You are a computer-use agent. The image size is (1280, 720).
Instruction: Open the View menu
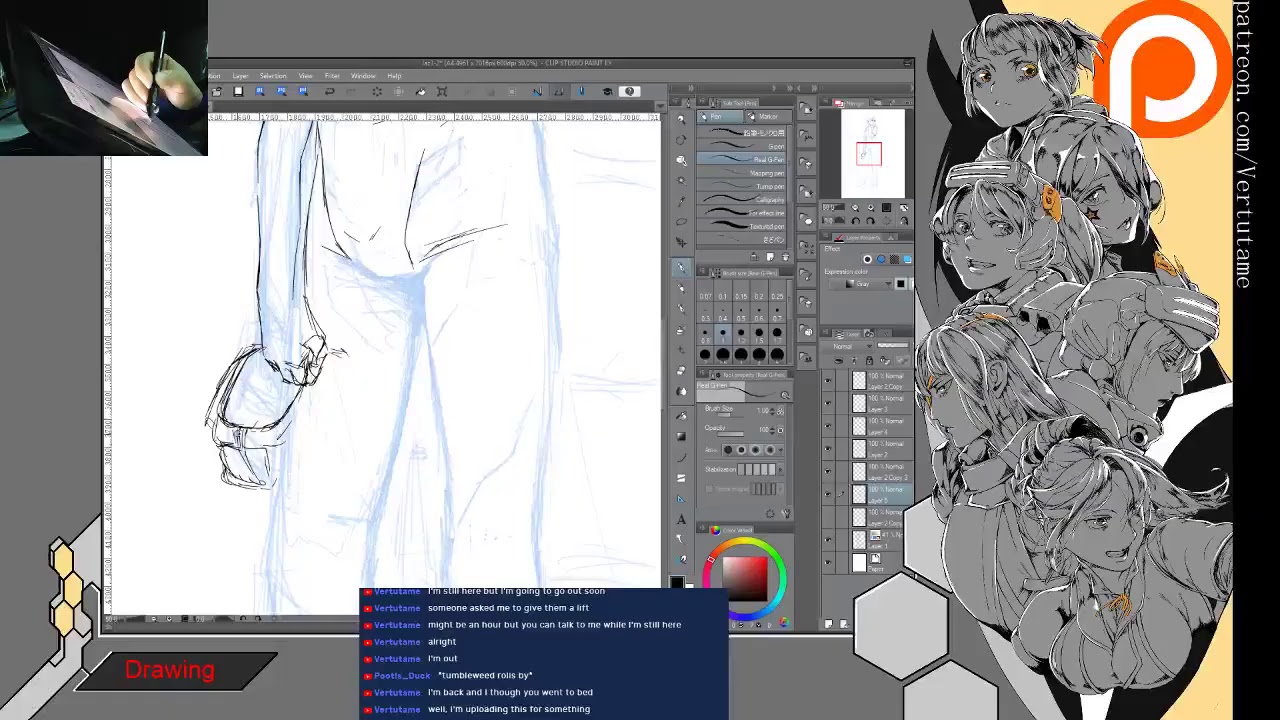305,76
